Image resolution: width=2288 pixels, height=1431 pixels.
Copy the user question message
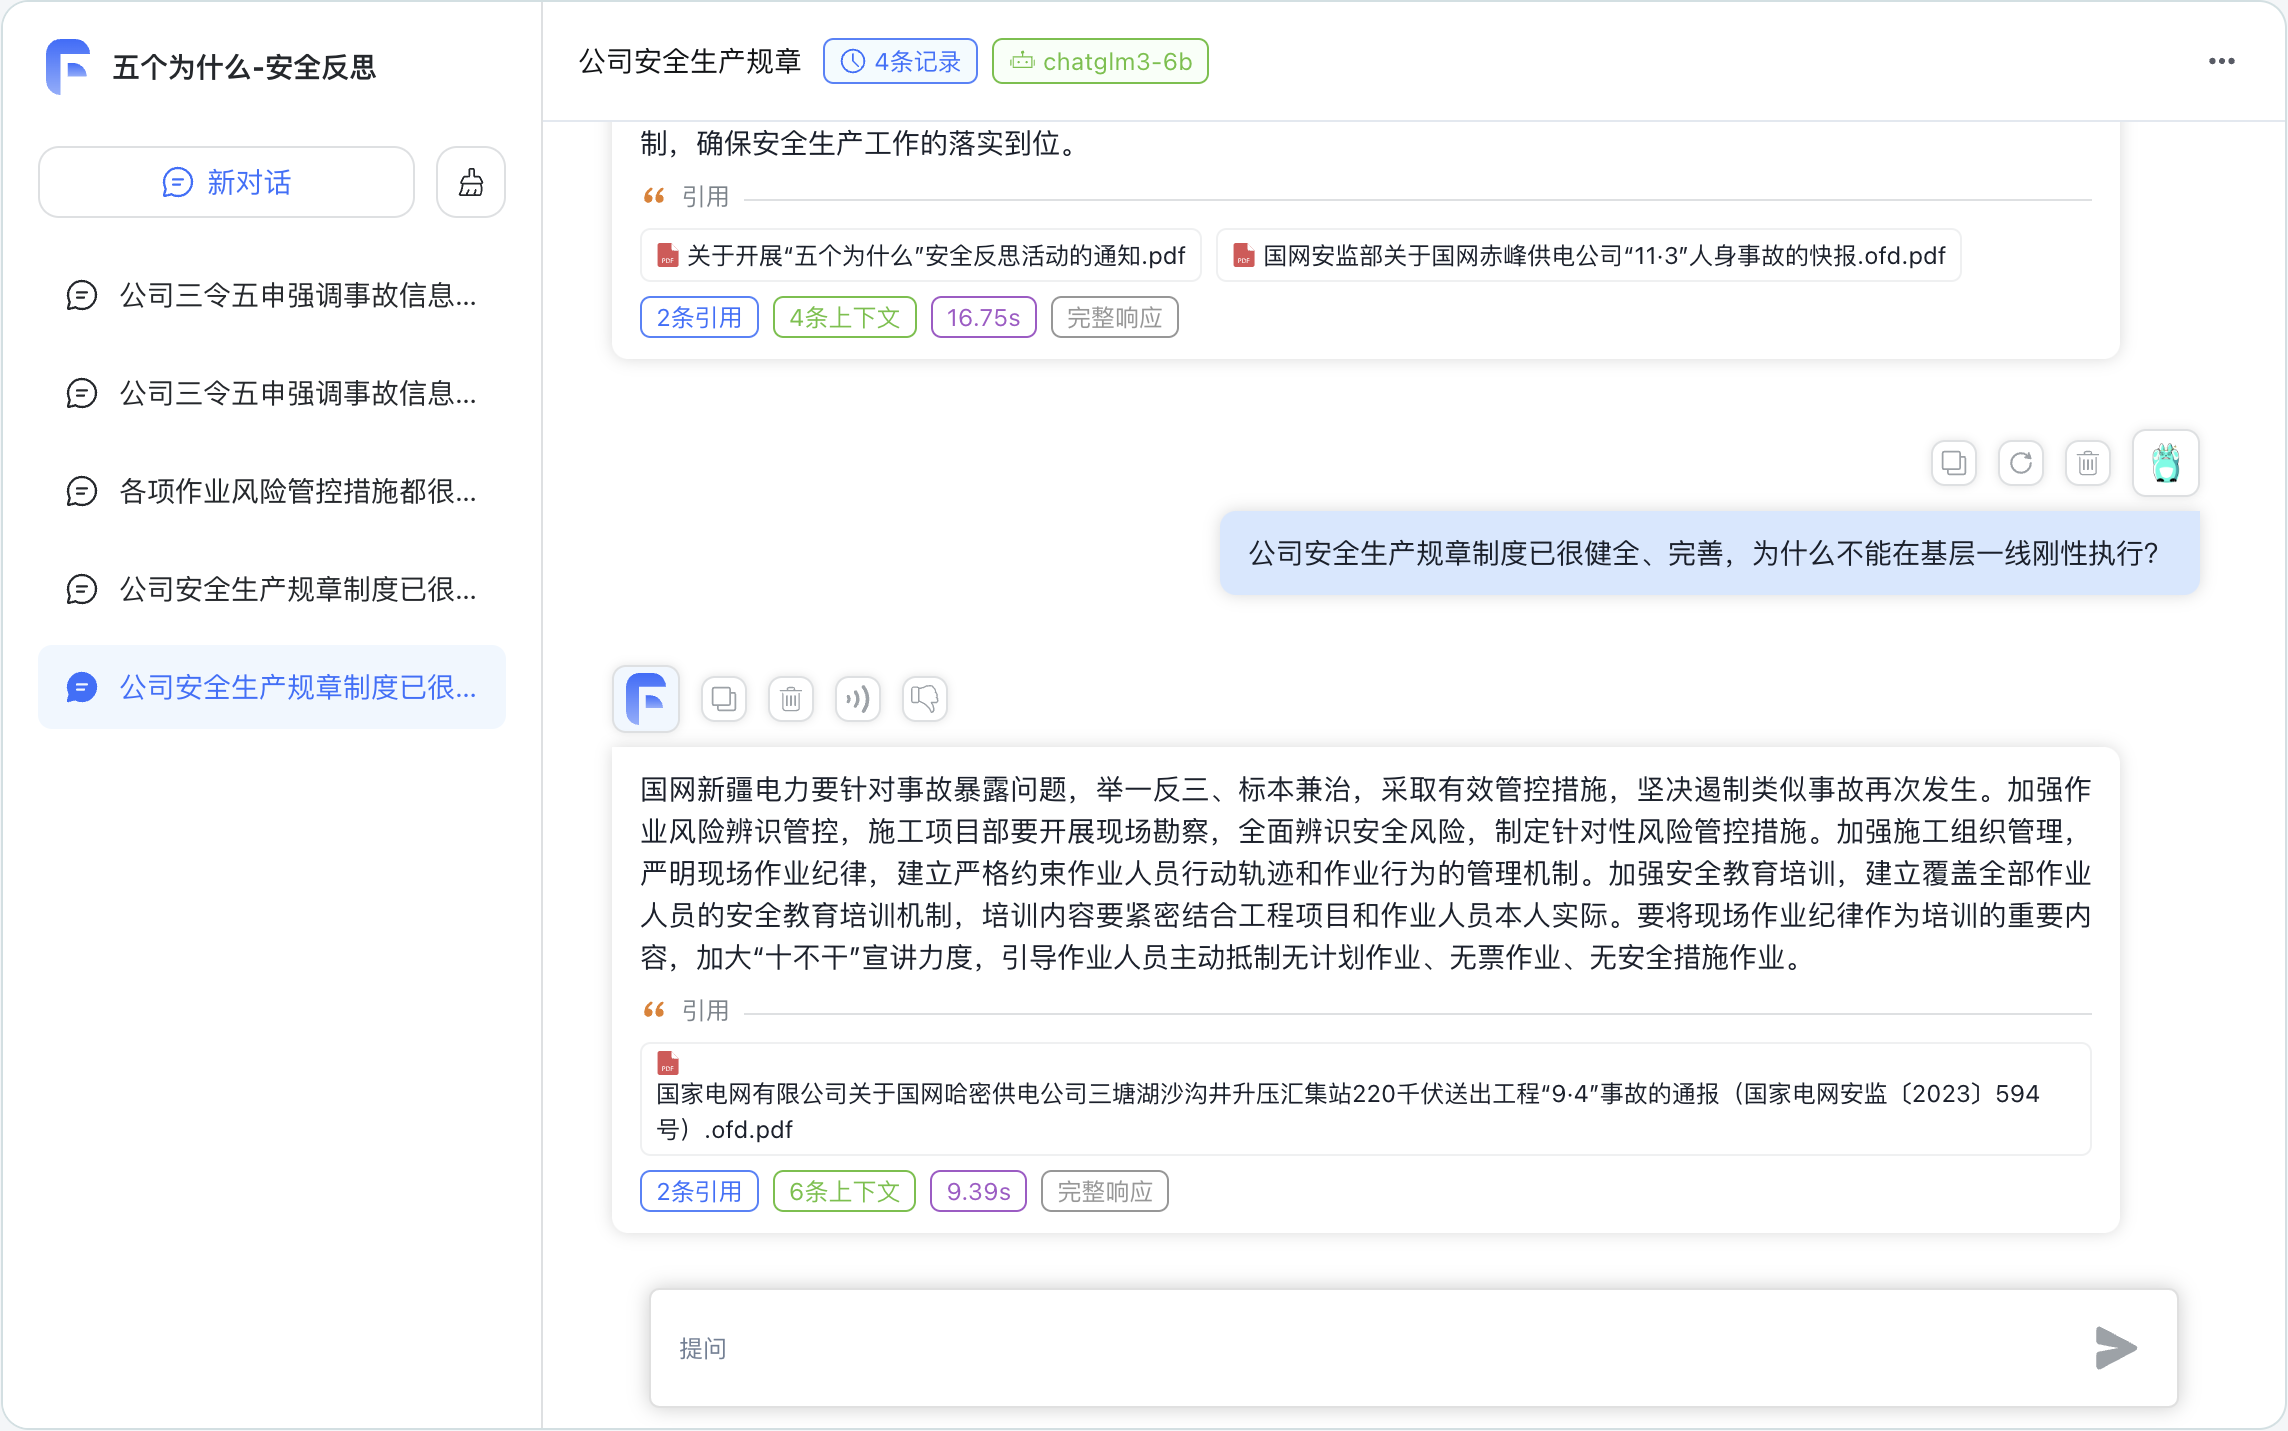tap(1953, 464)
